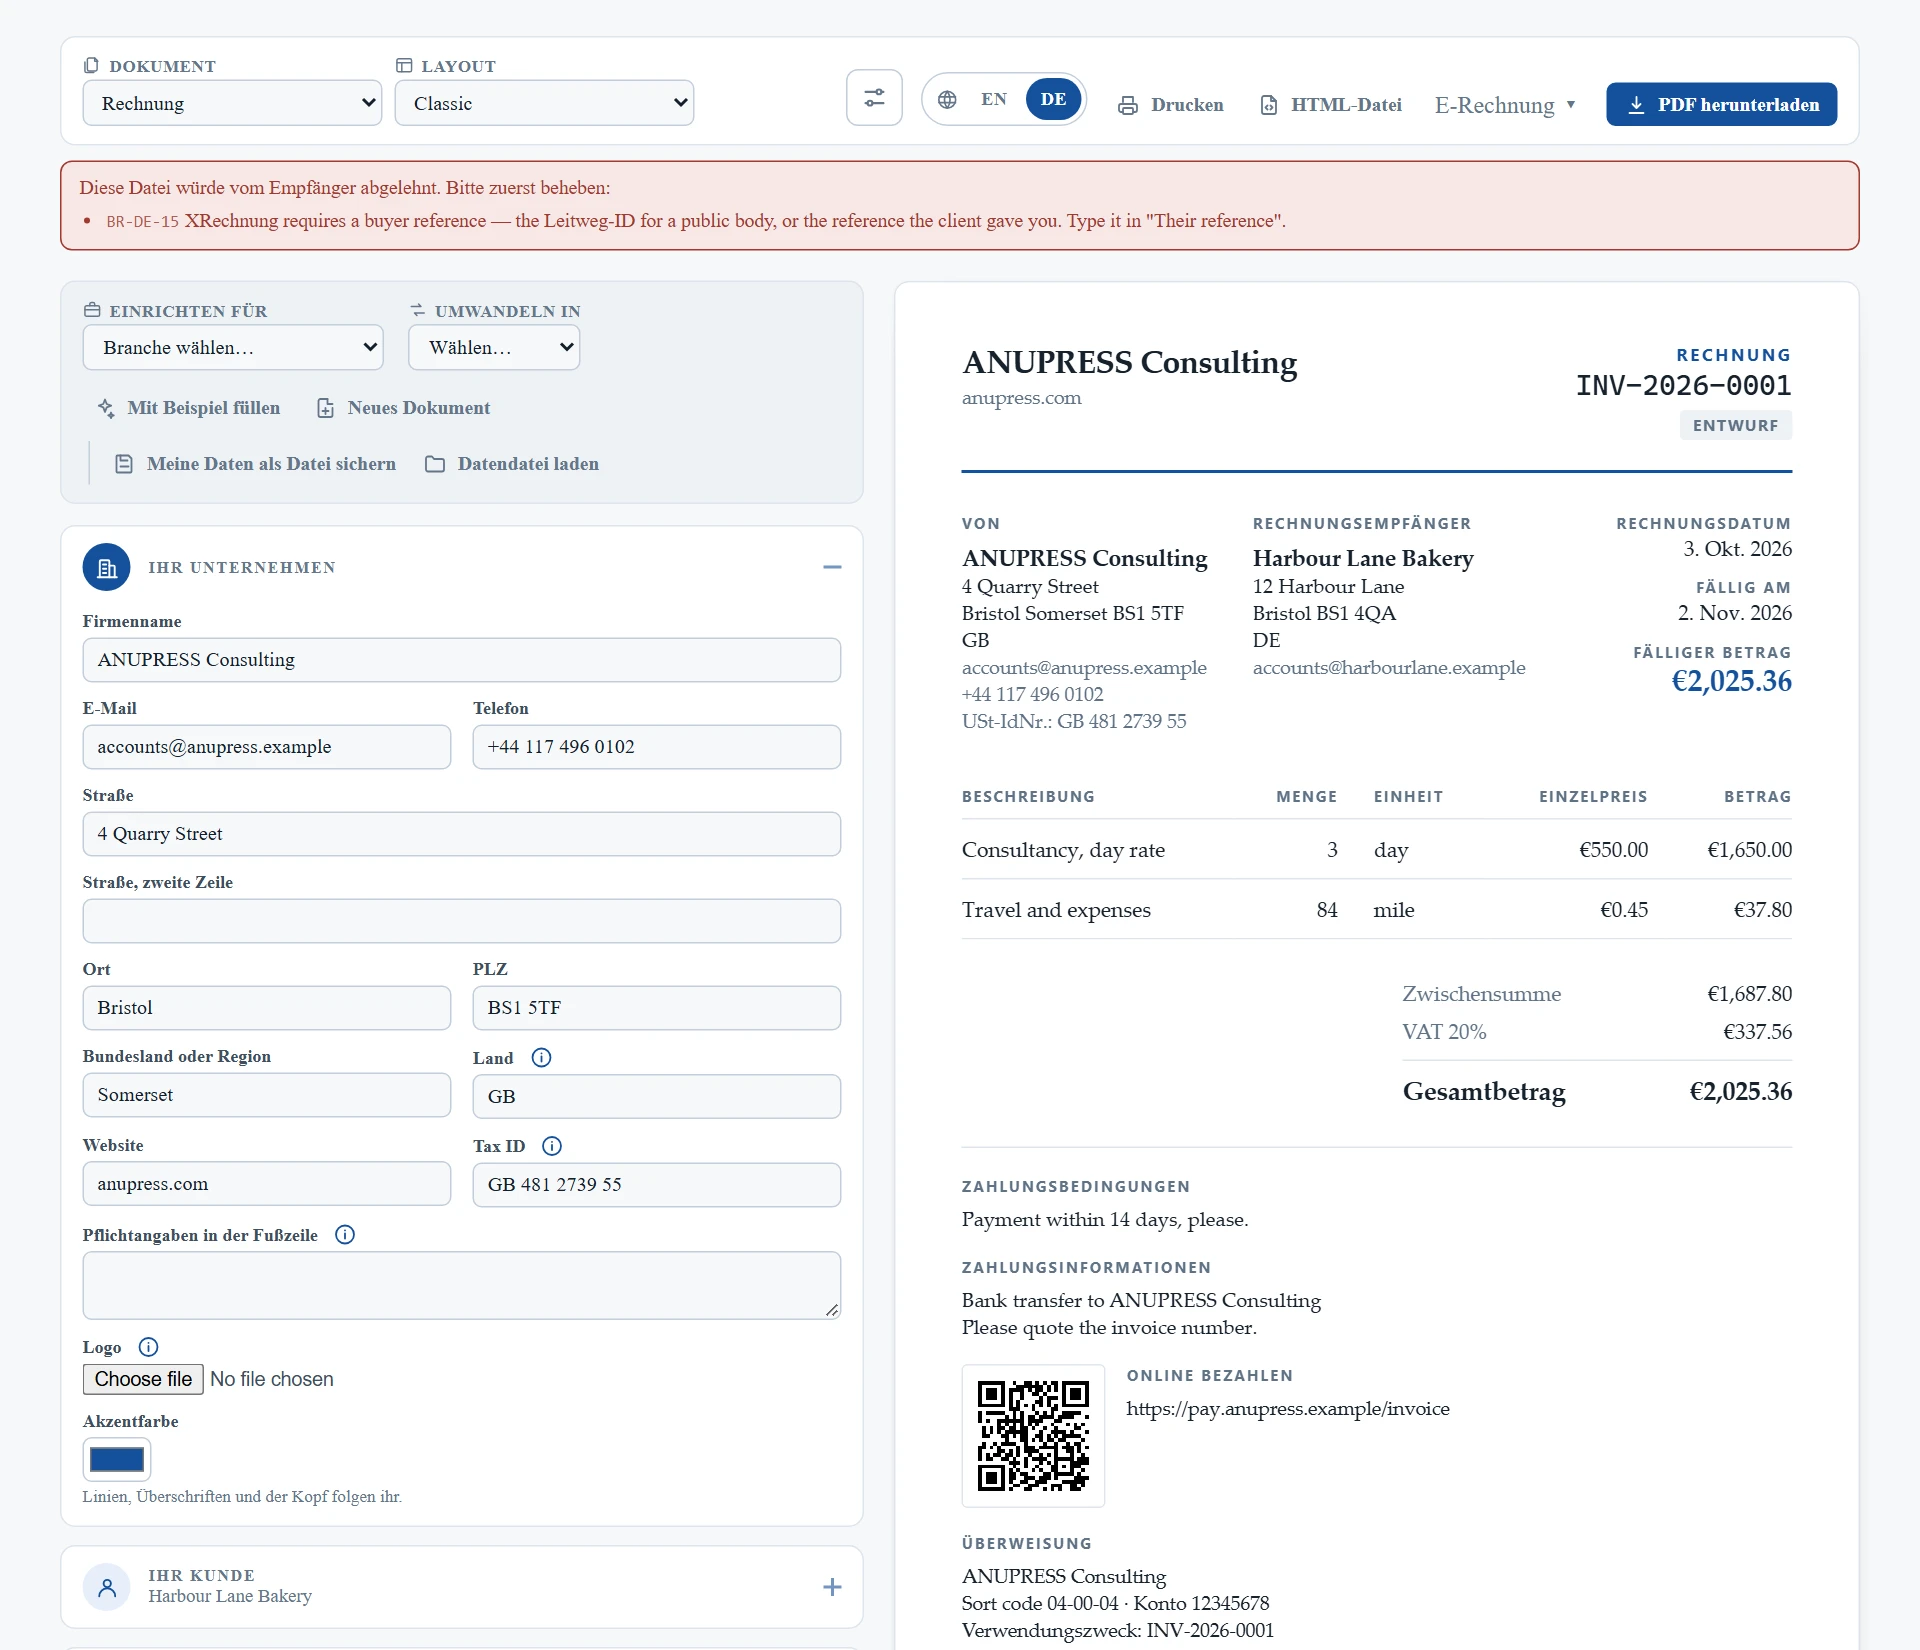Click the Ihr Unternehmen building icon
The height and width of the screenshot is (1650, 1920).
(107, 567)
